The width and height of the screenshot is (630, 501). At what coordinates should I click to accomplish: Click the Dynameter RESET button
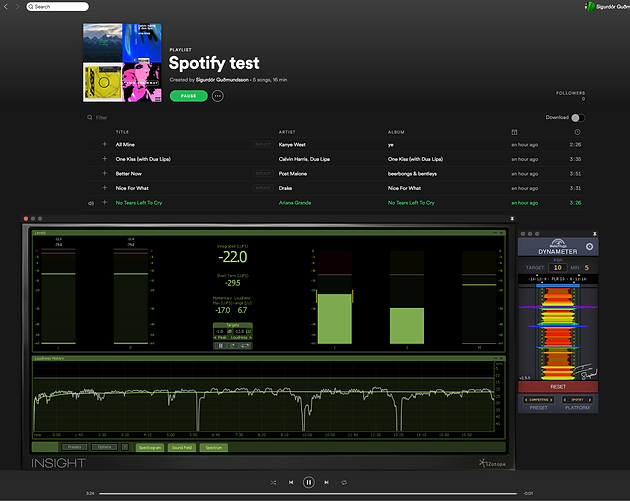click(x=558, y=386)
